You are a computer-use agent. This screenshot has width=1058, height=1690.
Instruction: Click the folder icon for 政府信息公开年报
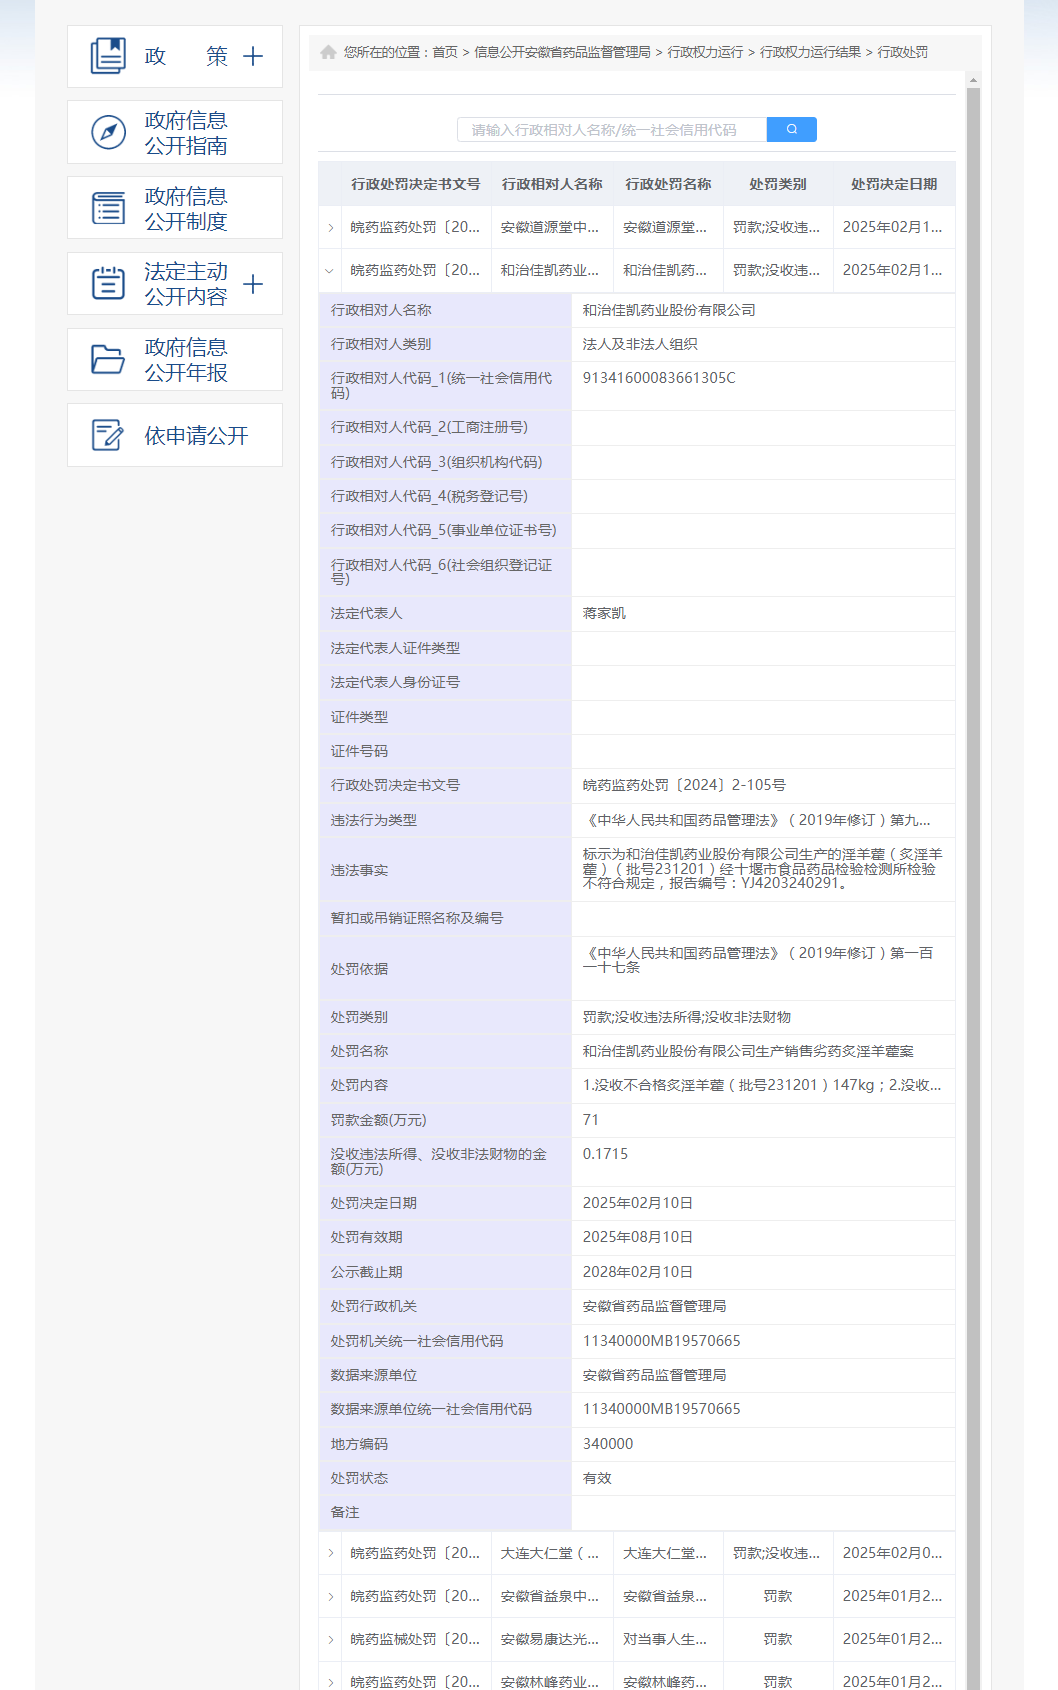click(108, 359)
